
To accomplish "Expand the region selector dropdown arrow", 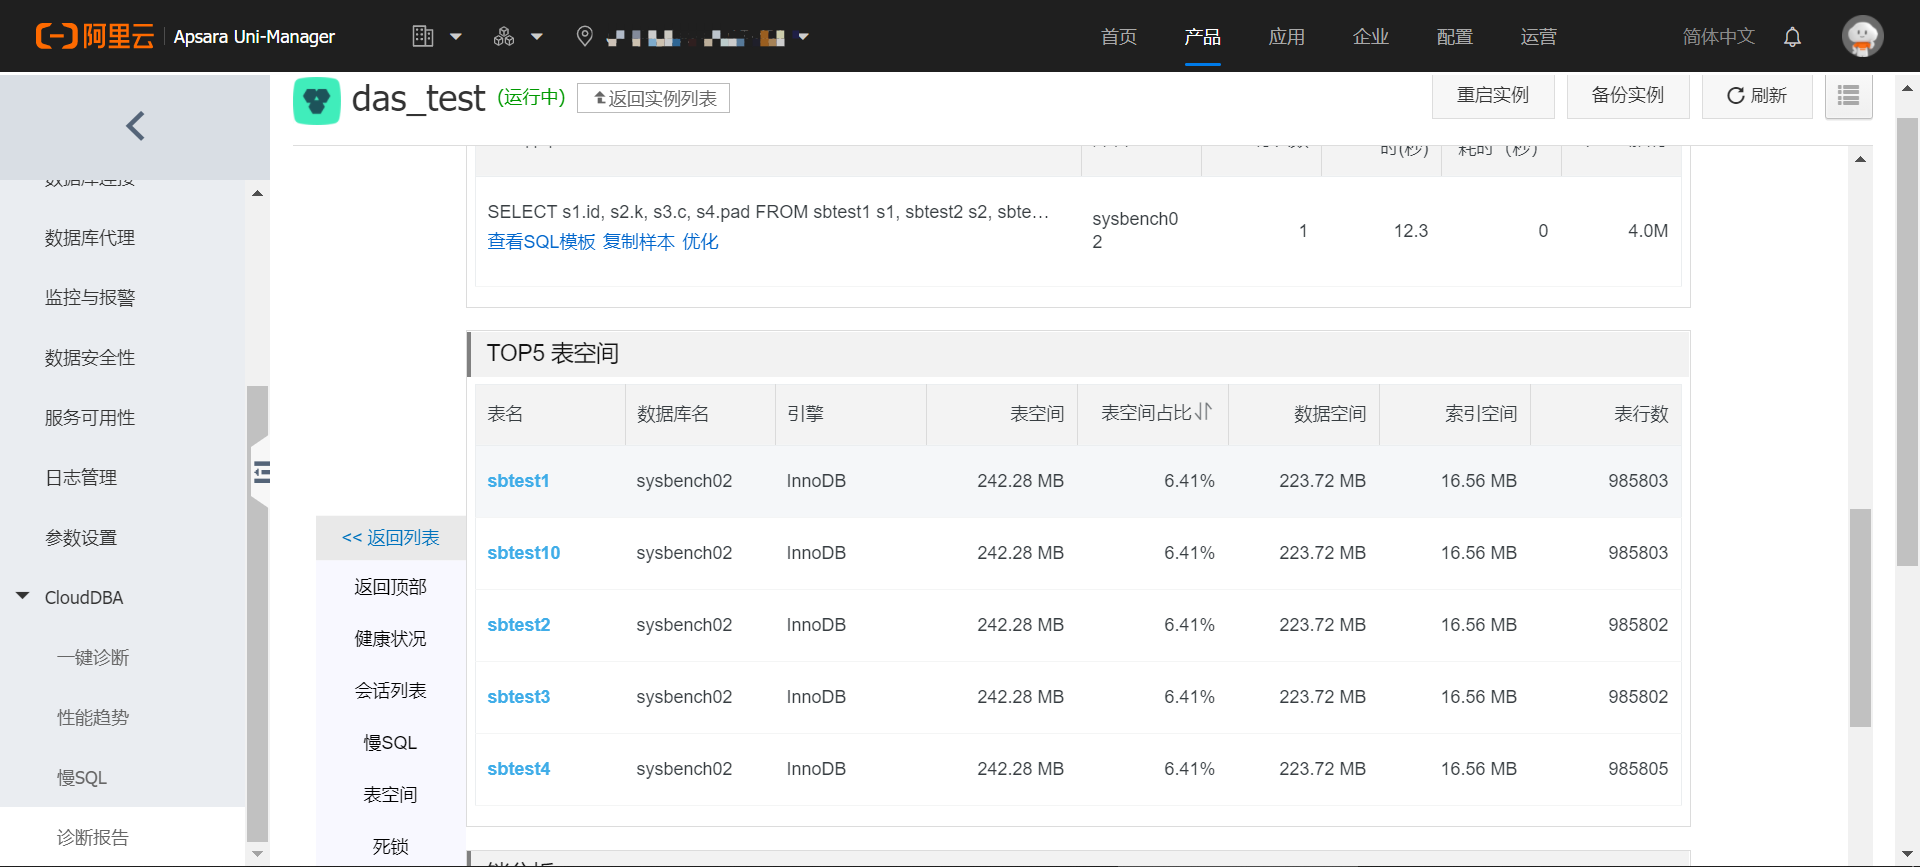I will pyautogui.click(x=803, y=37).
